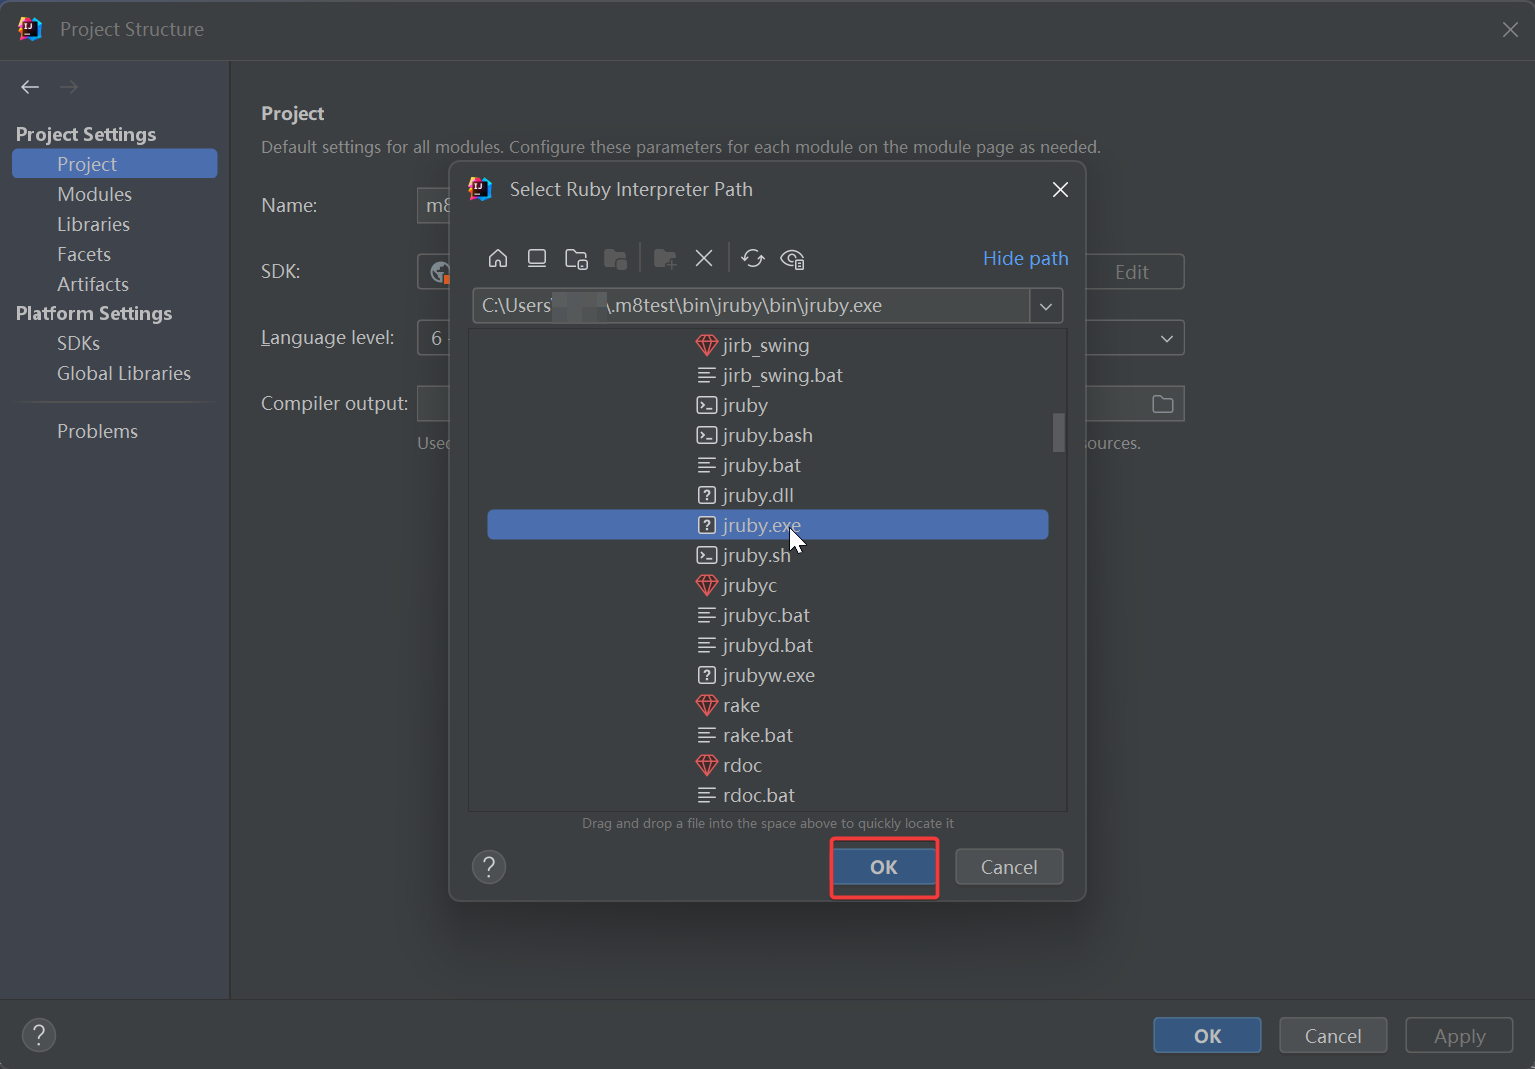This screenshot has height=1069, width=1535.
Task: Click the Home directory icon
Action: 498,259
